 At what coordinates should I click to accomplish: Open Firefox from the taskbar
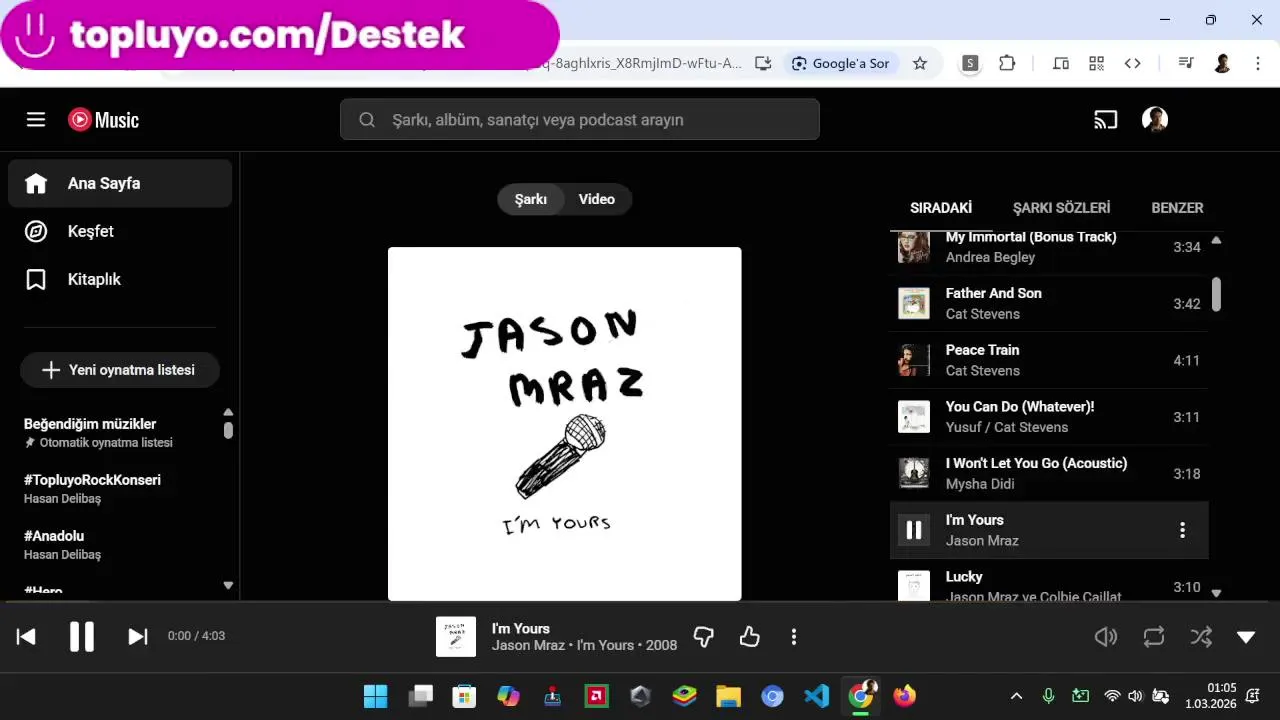tap(905, 696)
